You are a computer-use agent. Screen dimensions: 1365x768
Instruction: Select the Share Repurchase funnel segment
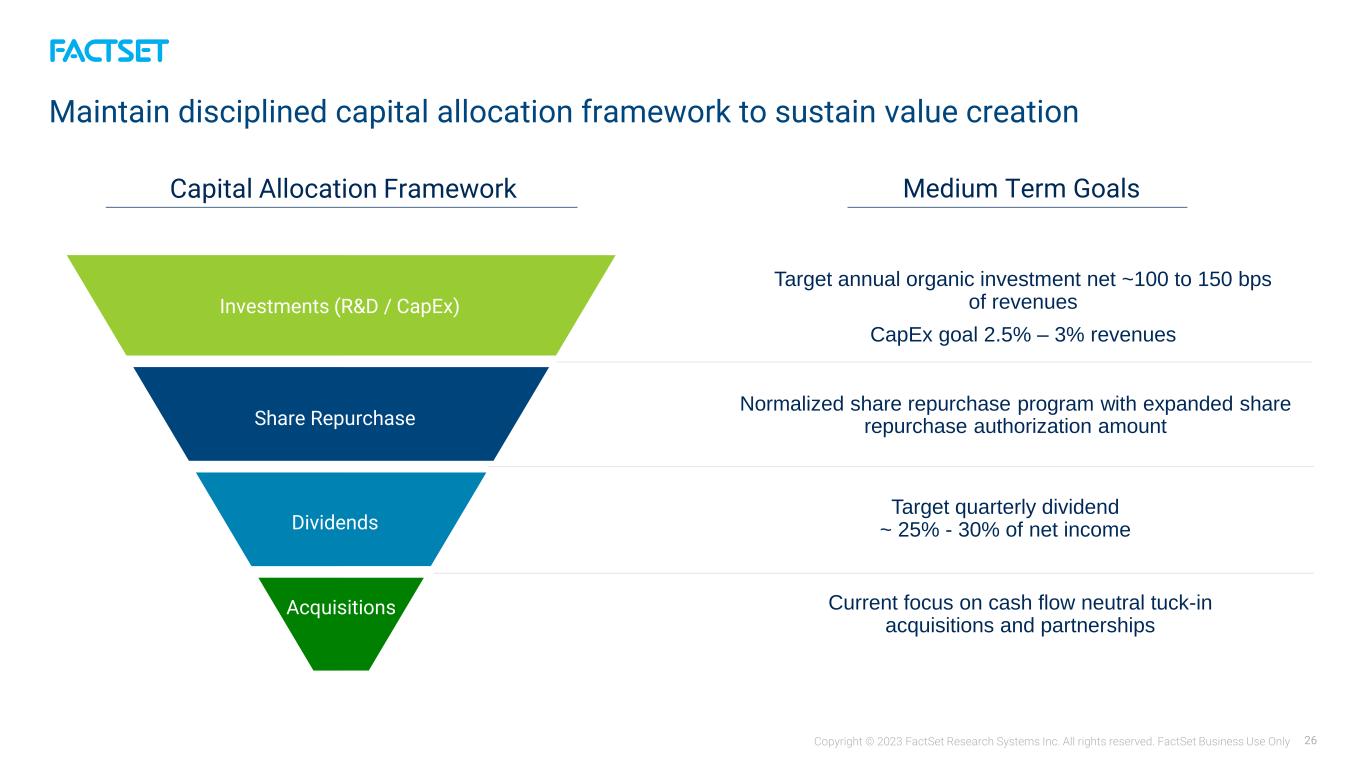340,414
